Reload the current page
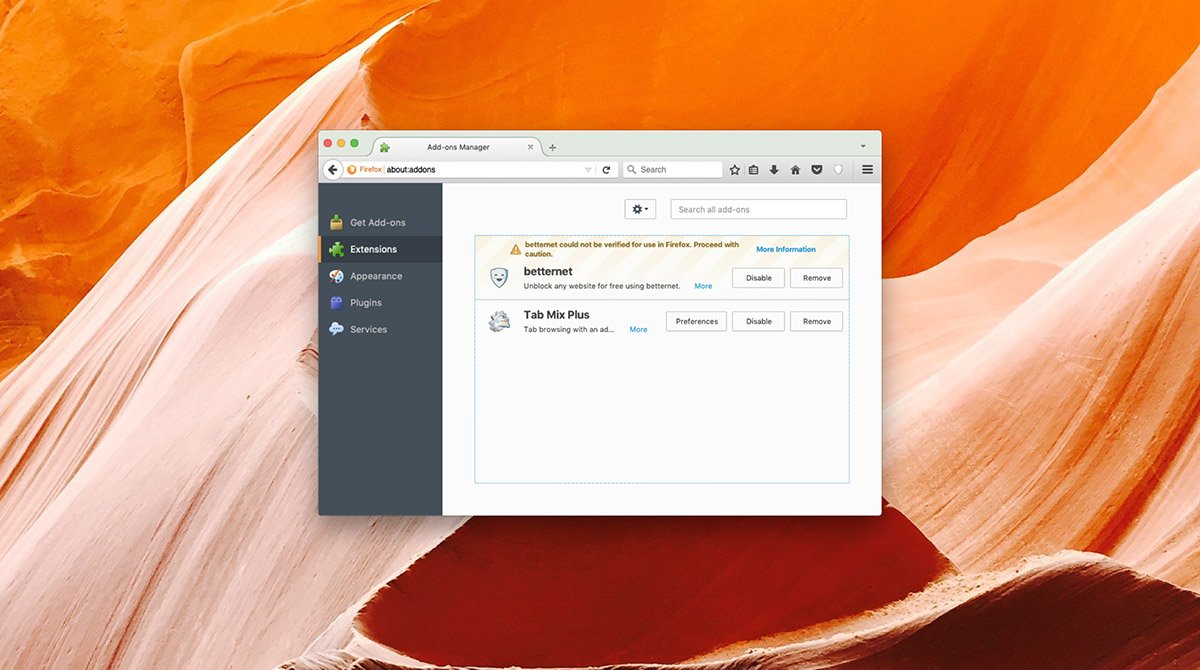 [606, 170]
